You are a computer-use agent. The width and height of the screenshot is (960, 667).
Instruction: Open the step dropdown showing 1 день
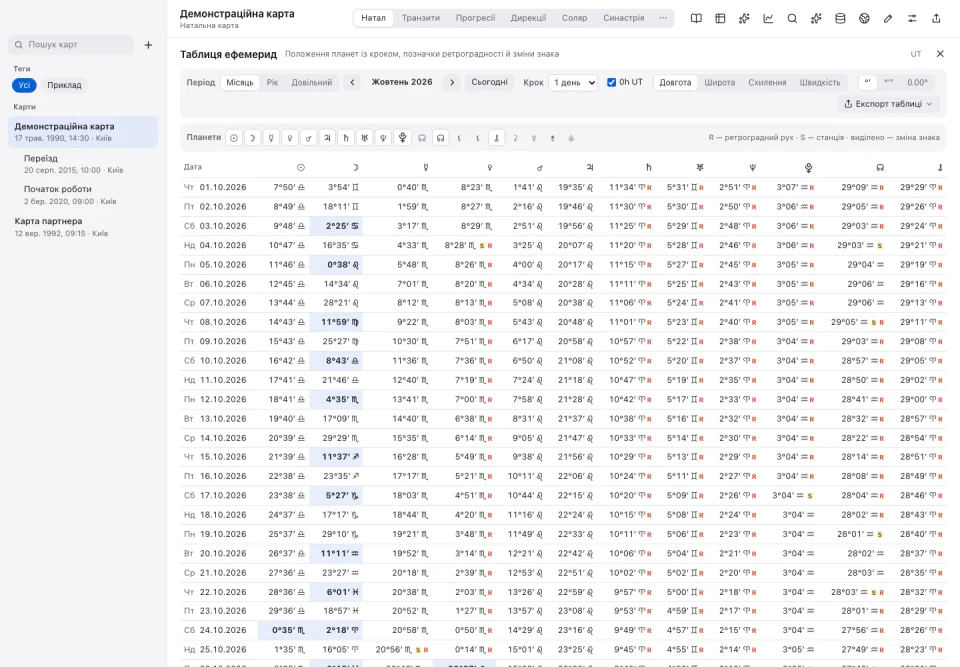click(x=572, y=82)
